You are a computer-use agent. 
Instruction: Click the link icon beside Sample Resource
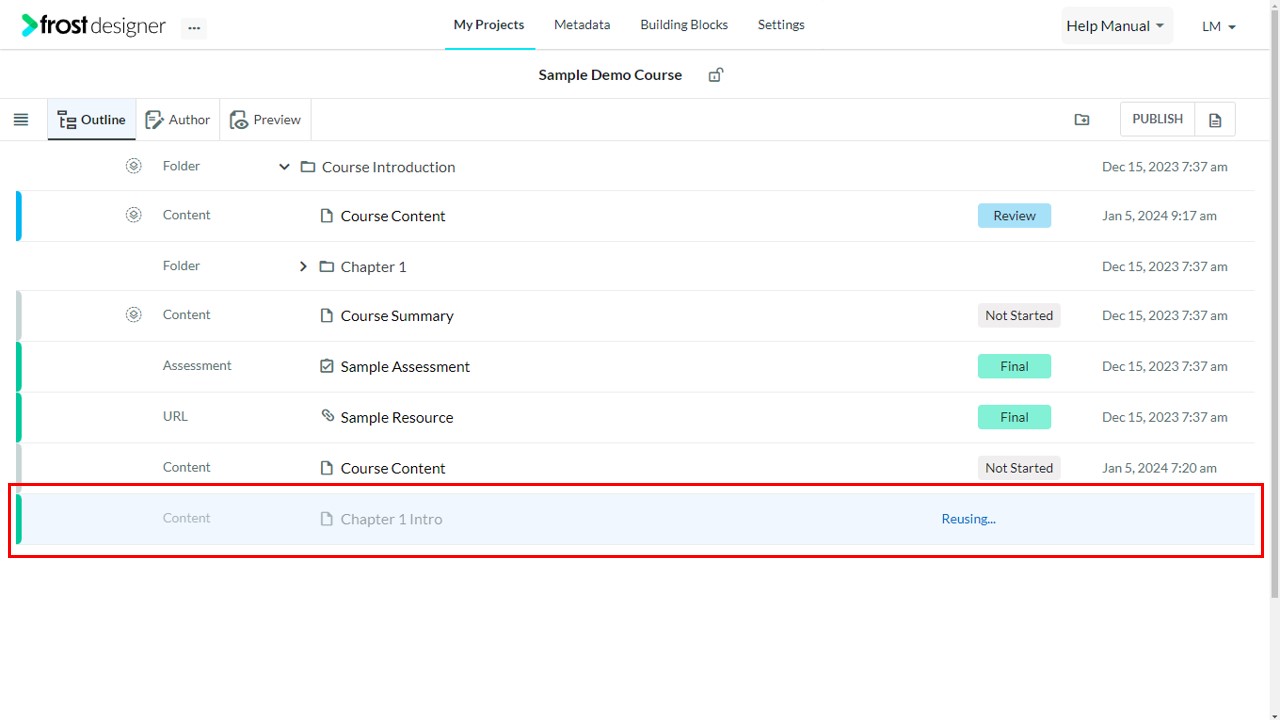point(327,416)
